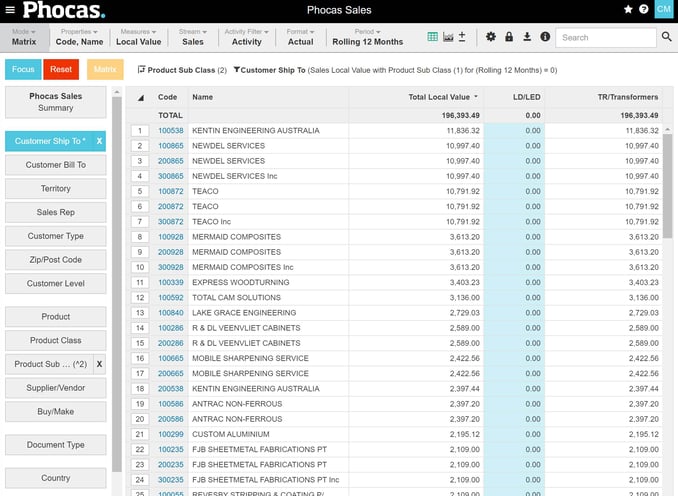Open the Stream Sales dropdown
678x496 pixels.
click(x=192, y=37)
